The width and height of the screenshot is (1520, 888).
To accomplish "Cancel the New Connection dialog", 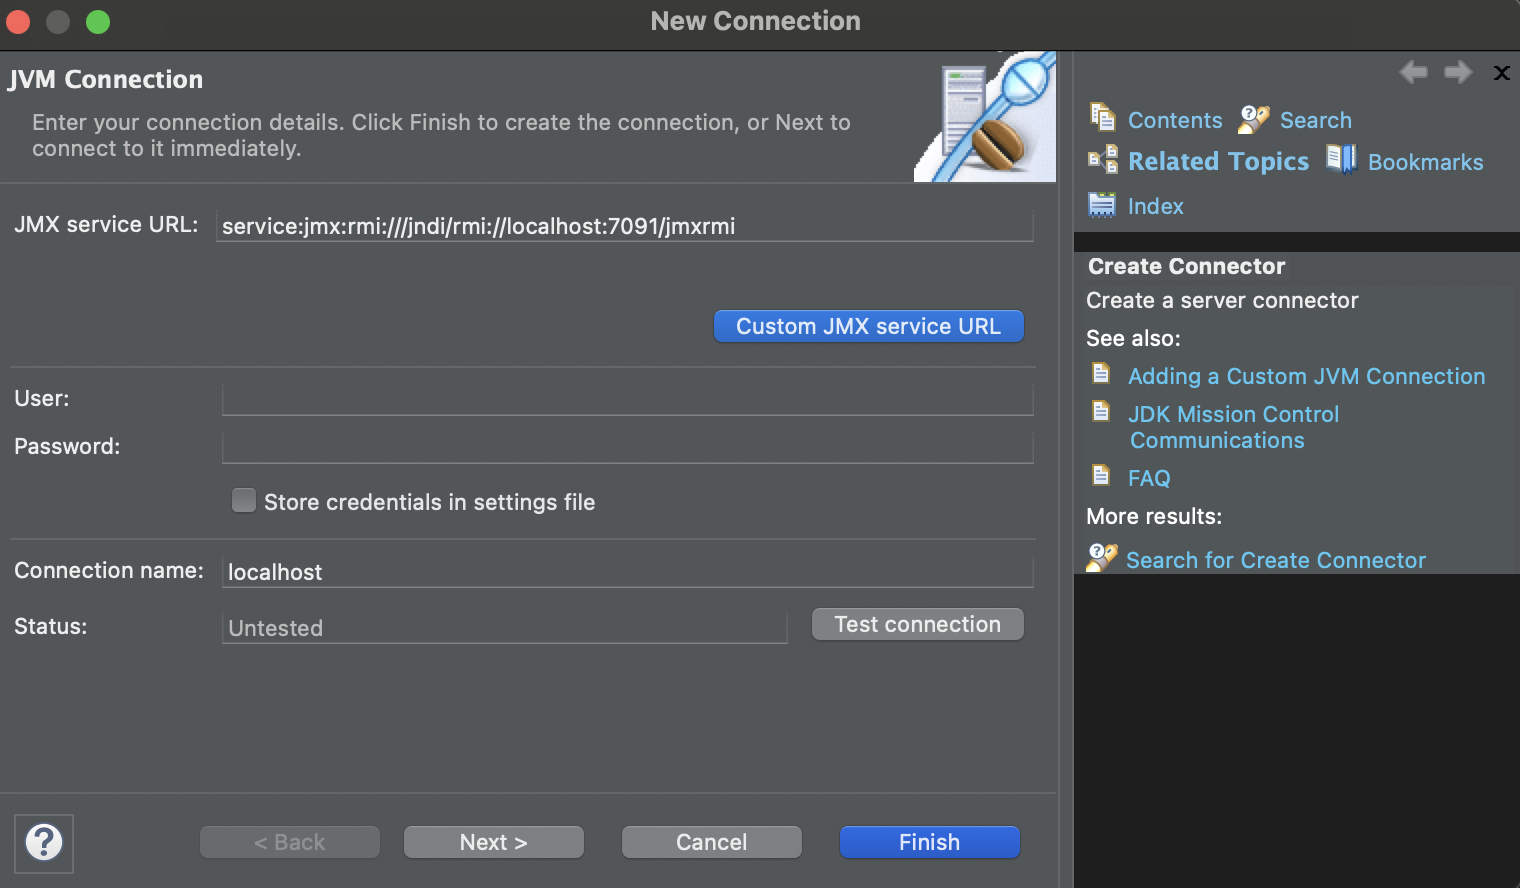I will [711, 842].
